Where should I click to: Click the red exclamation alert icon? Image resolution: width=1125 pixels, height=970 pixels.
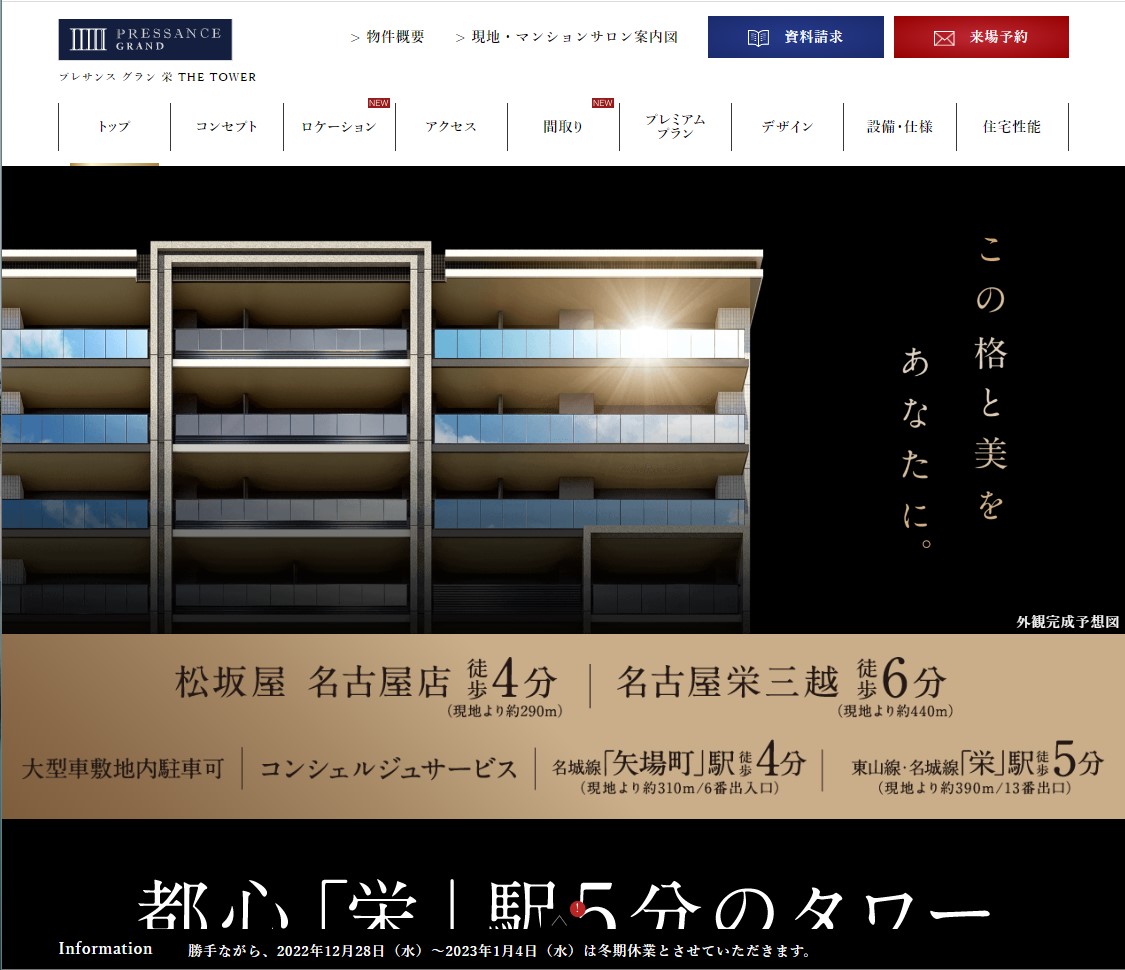tap(578, 909)
